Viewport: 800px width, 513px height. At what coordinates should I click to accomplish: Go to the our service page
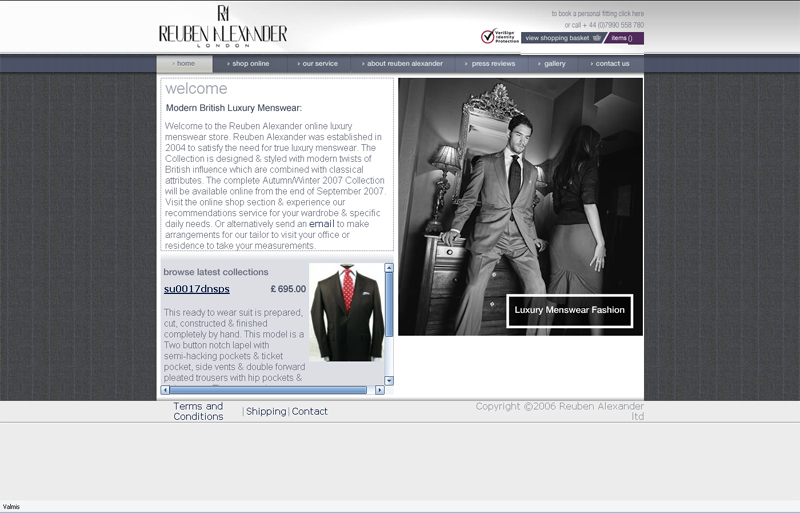319,64
